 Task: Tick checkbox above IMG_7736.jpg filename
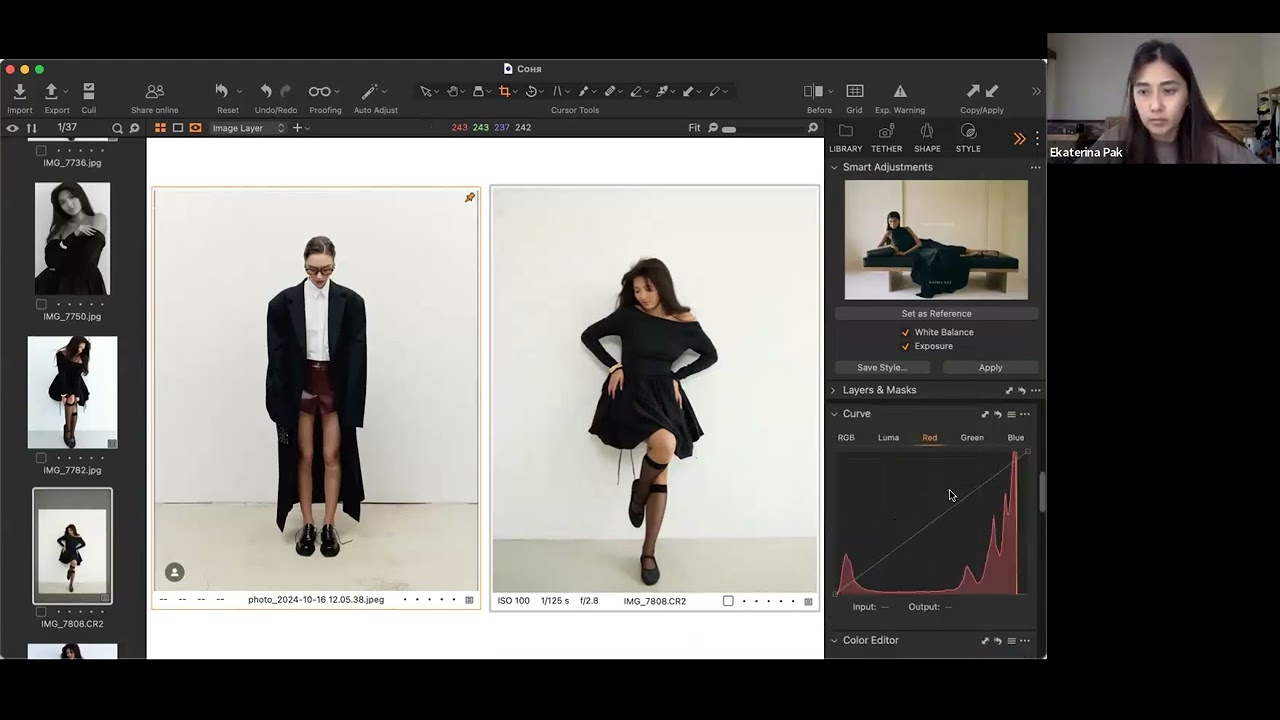[41, 150]
